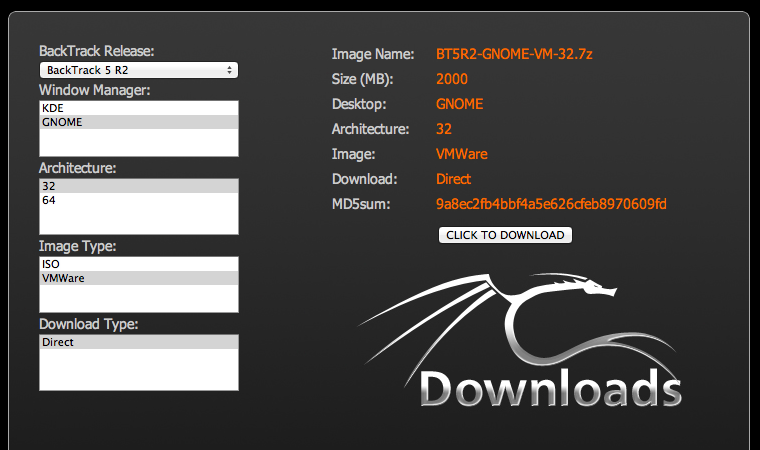Choose 64 in the Architecture list
The height and width of the screenshot is (450, 760).
pyautogui.click(x=139, y=200)
